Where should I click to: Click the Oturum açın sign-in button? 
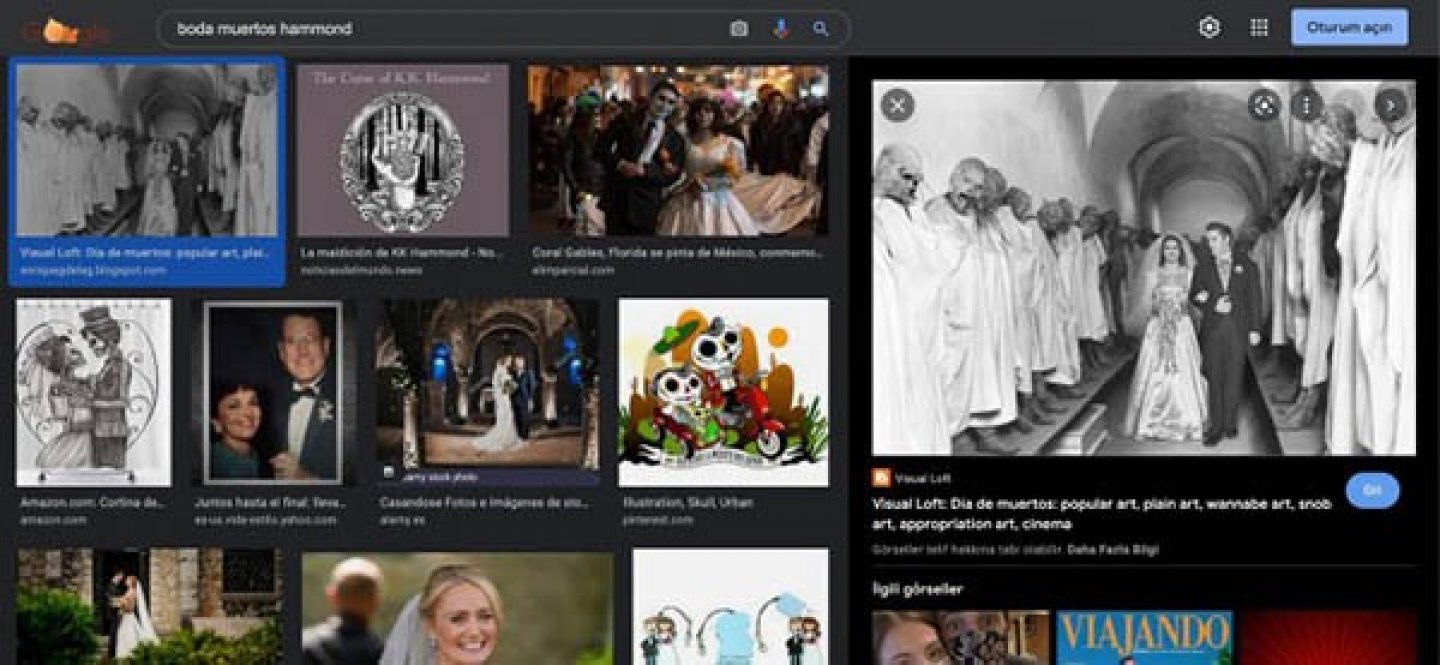(x=1348, y=28)
